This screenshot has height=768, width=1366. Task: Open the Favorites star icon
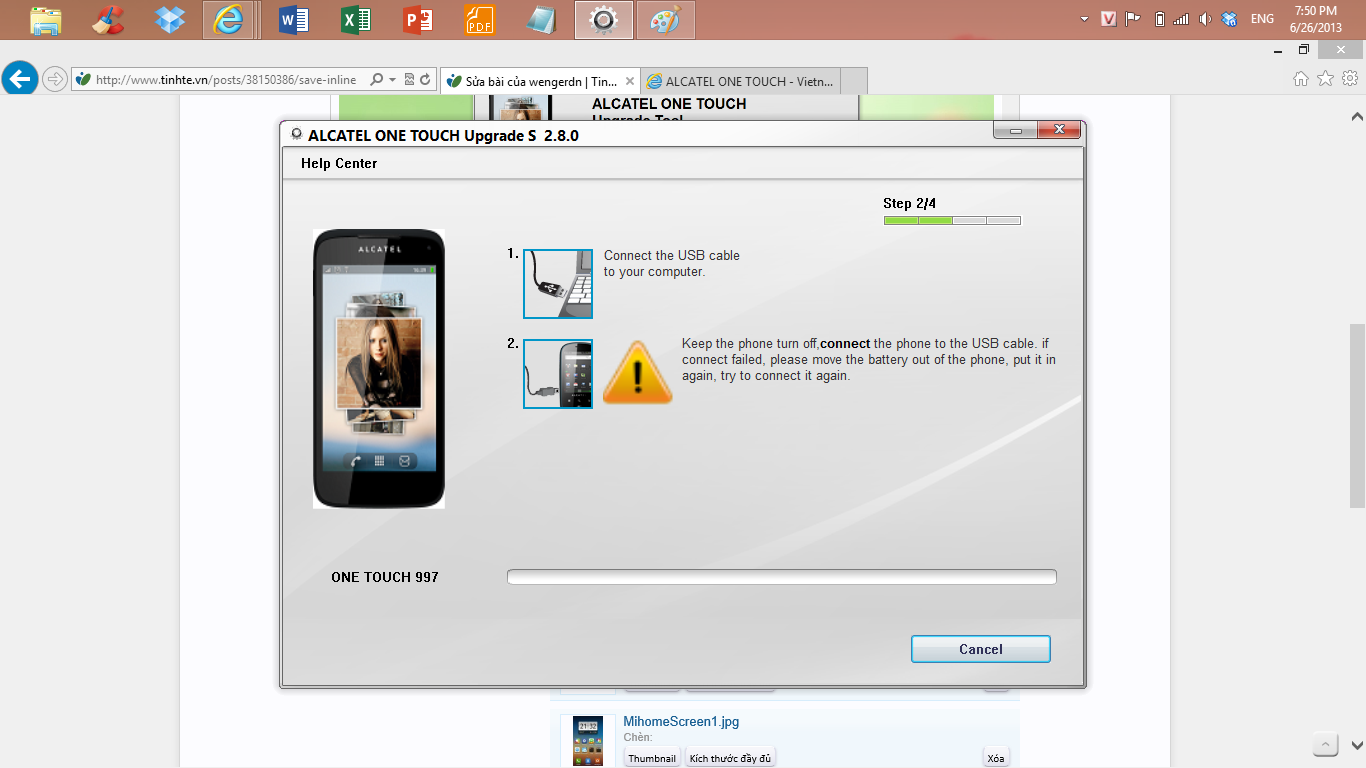point(1325,78)
